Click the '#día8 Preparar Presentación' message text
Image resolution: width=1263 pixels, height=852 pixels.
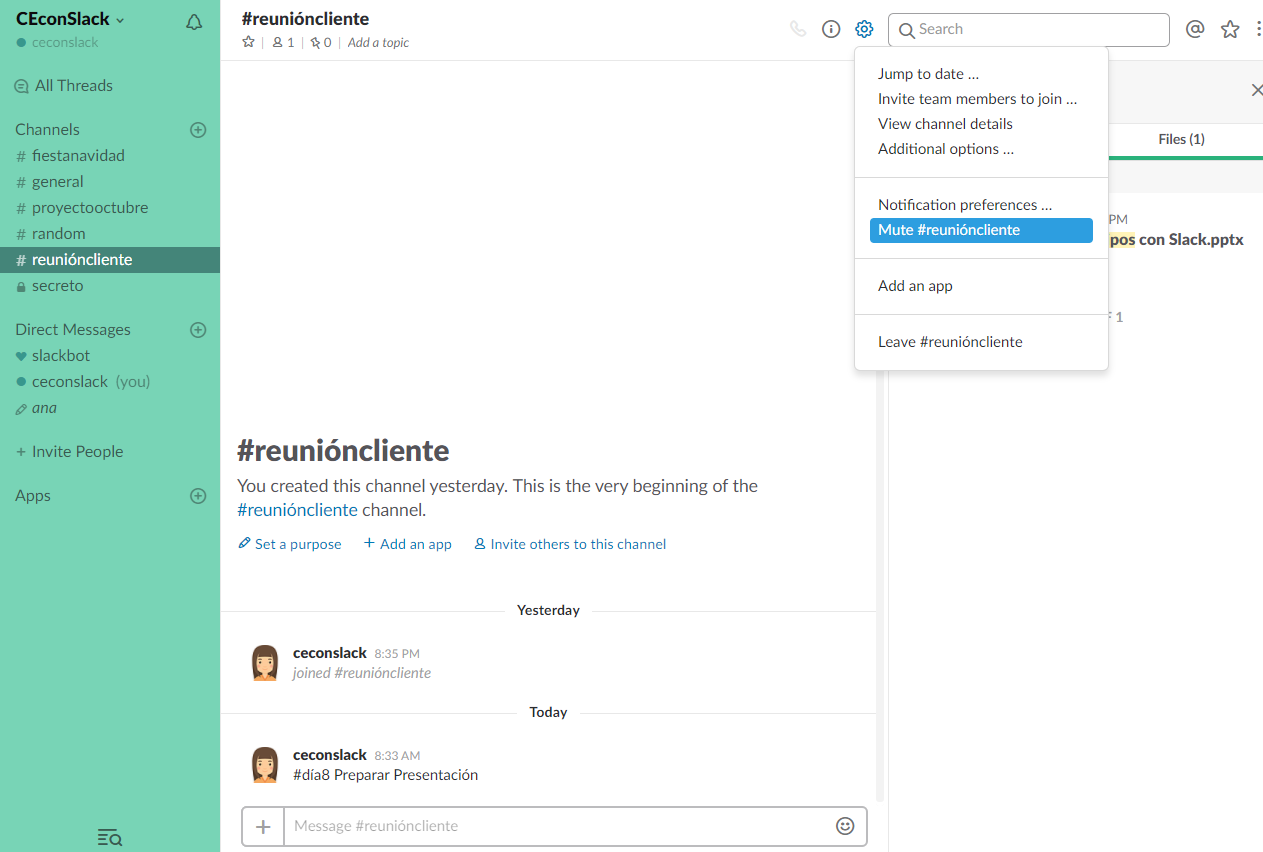tap(385, 775)
